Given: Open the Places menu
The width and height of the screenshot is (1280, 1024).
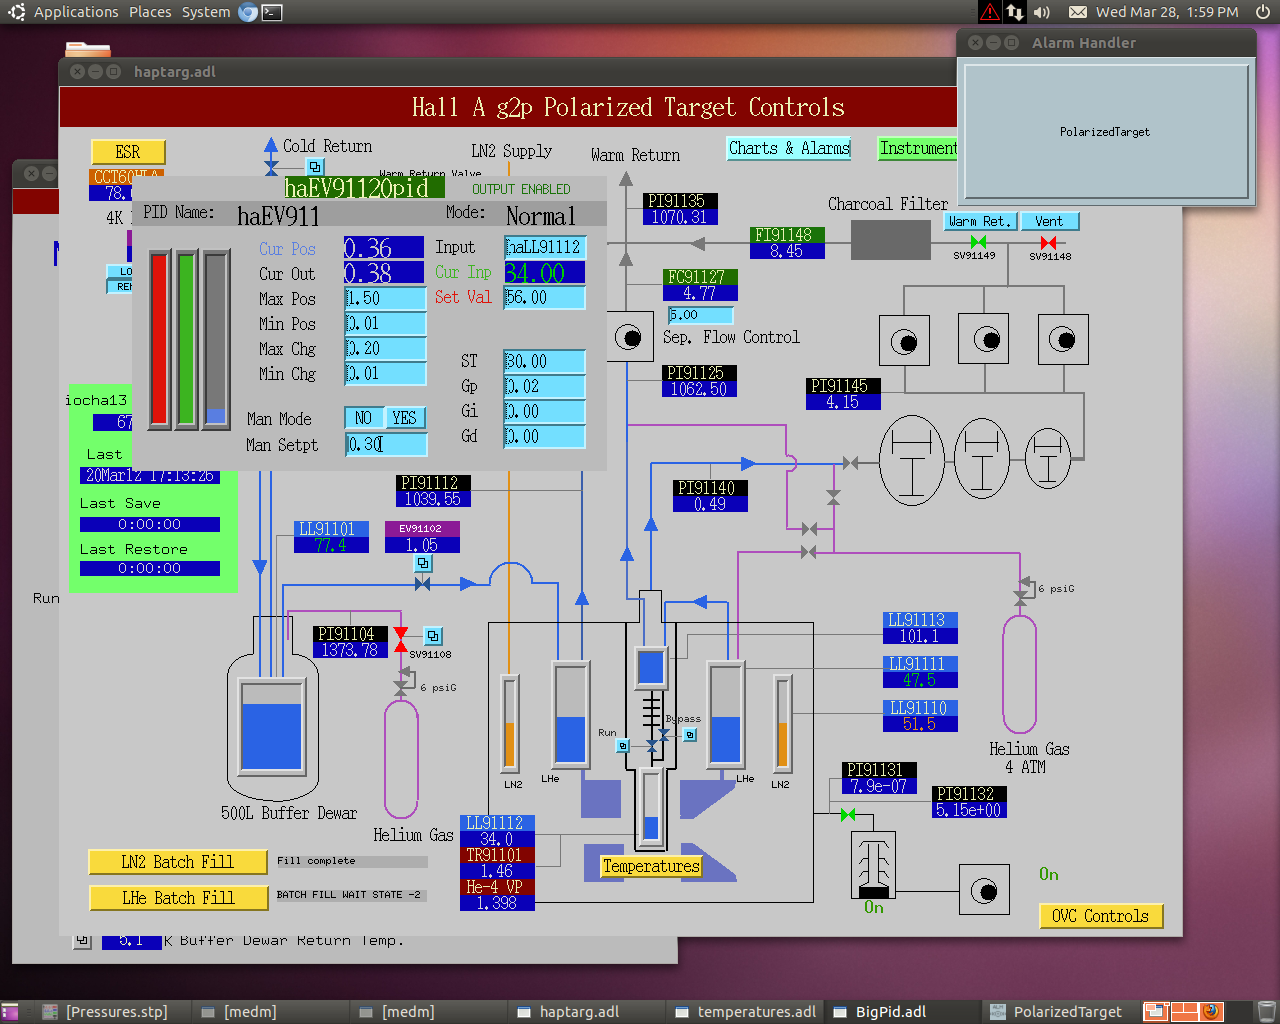Looking at the screenshot, I should coord(150,12).
